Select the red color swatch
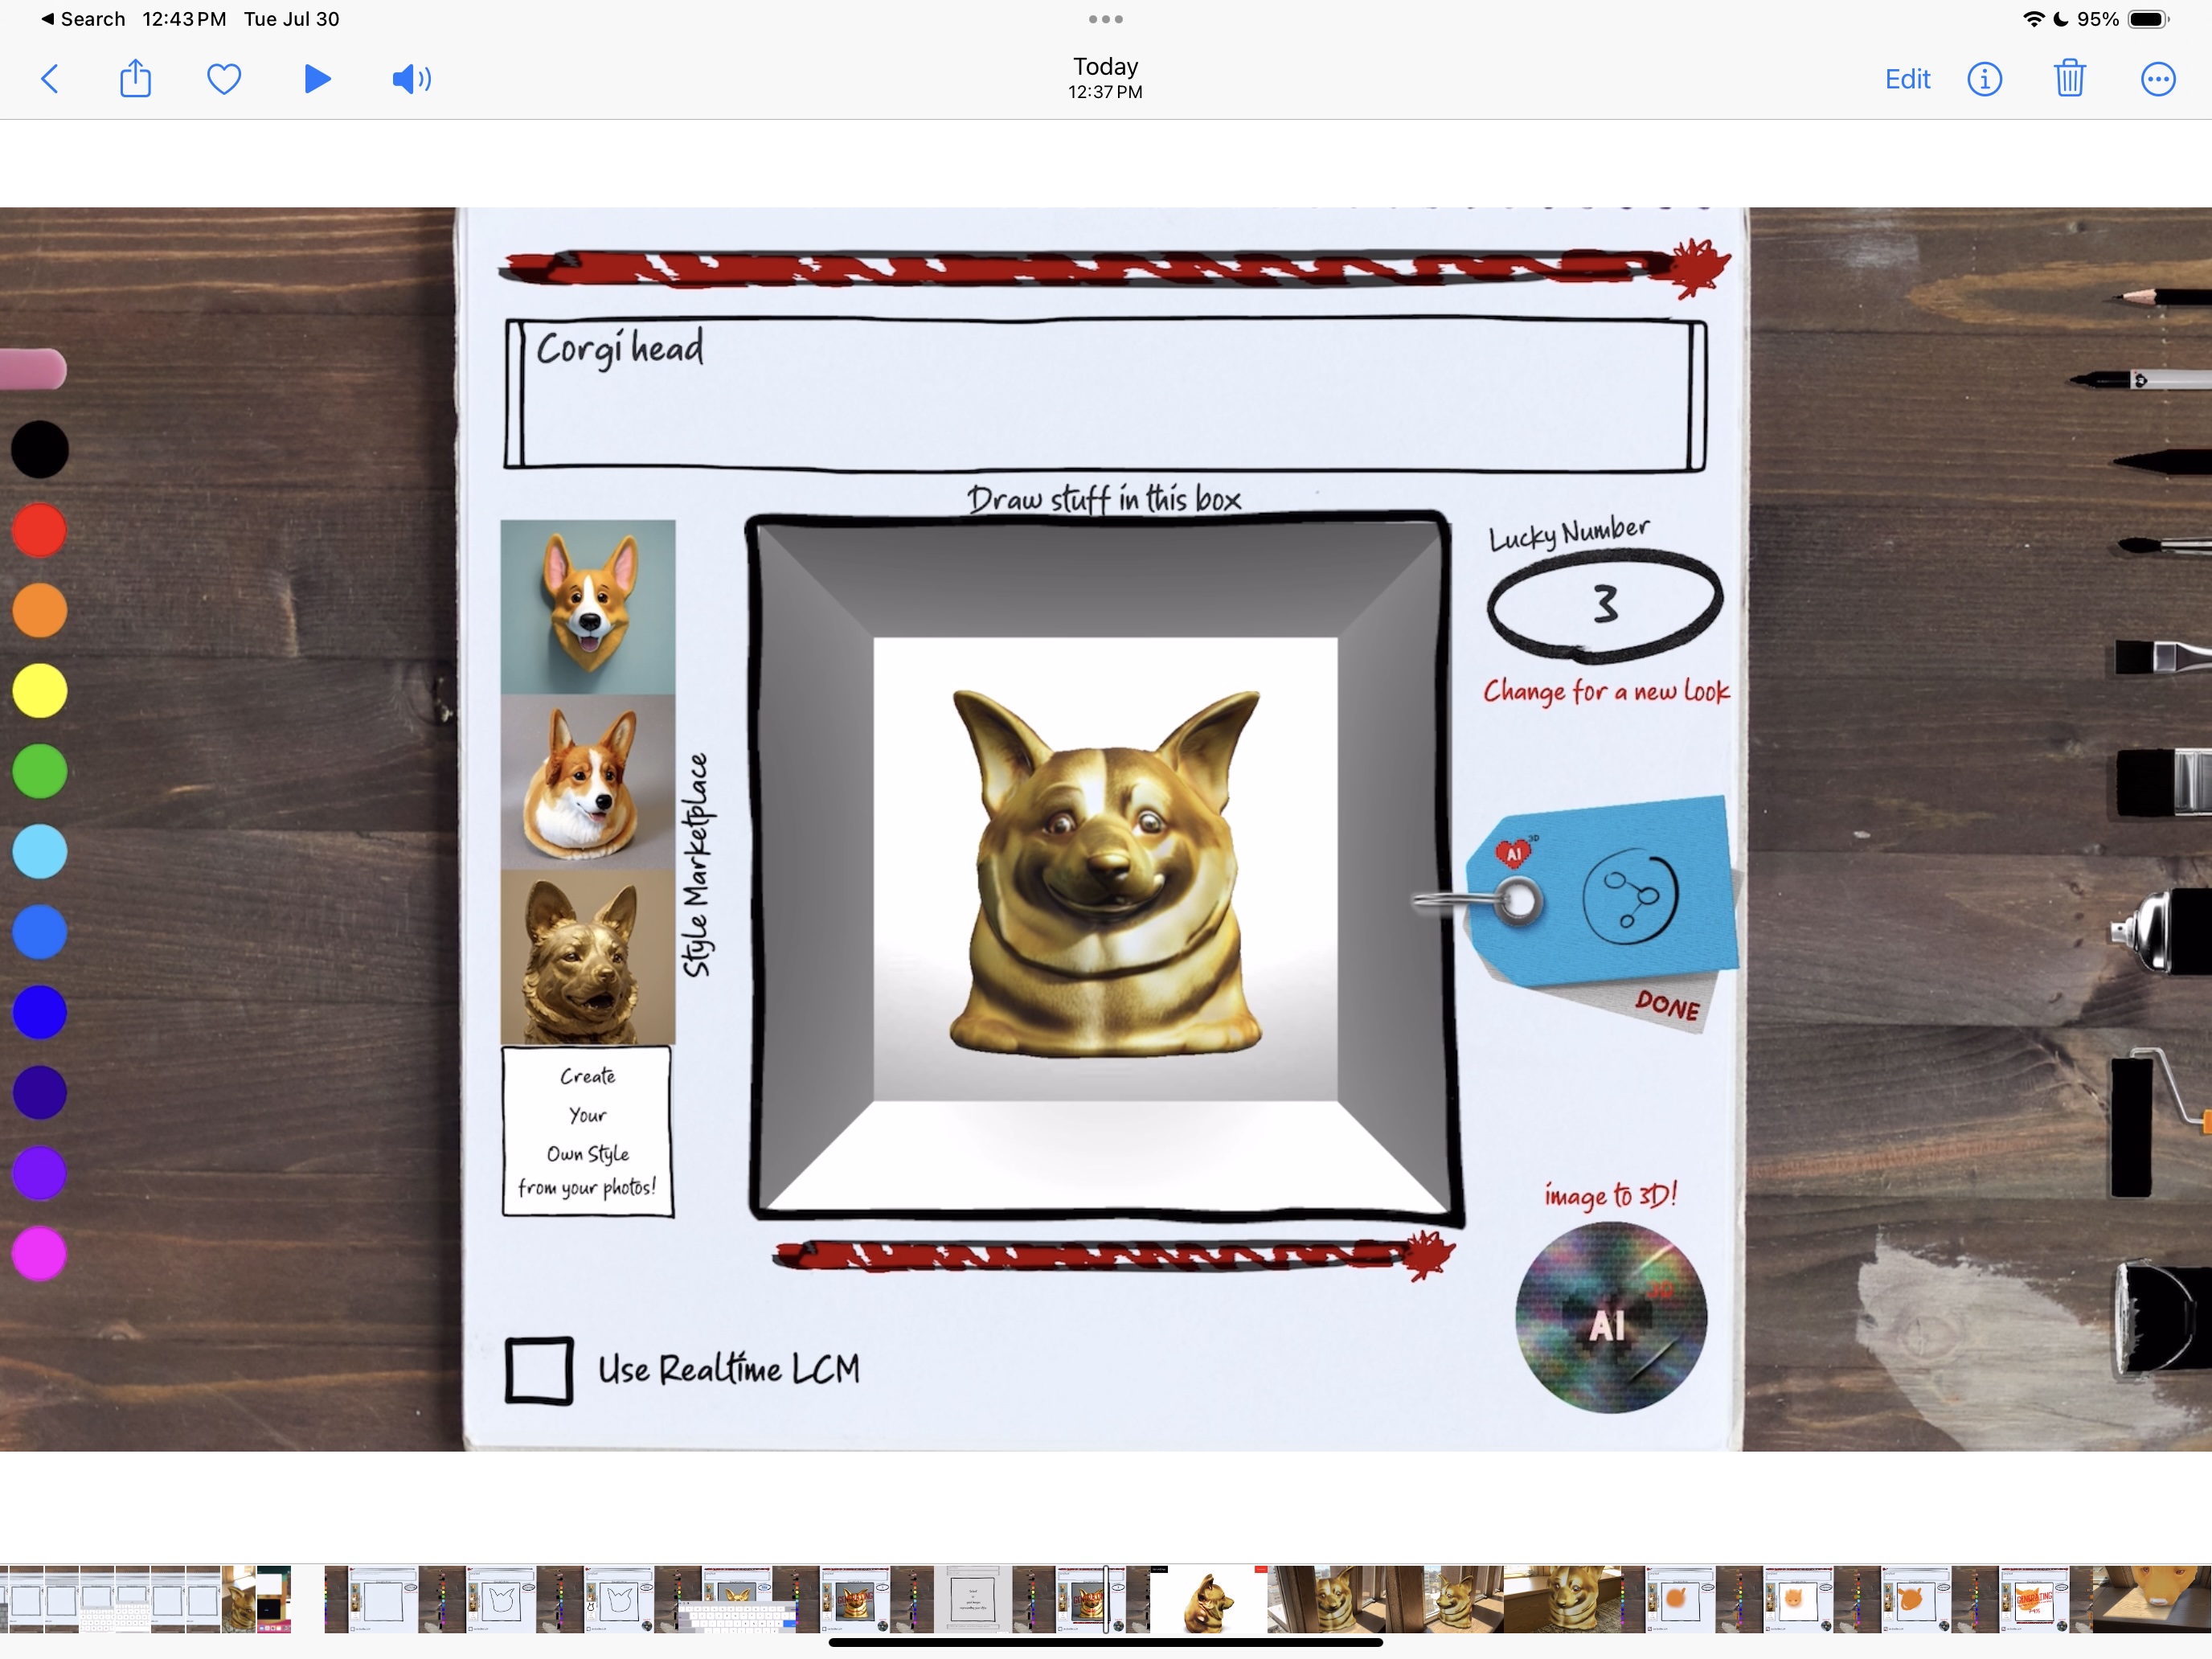 tap(40, 530)
